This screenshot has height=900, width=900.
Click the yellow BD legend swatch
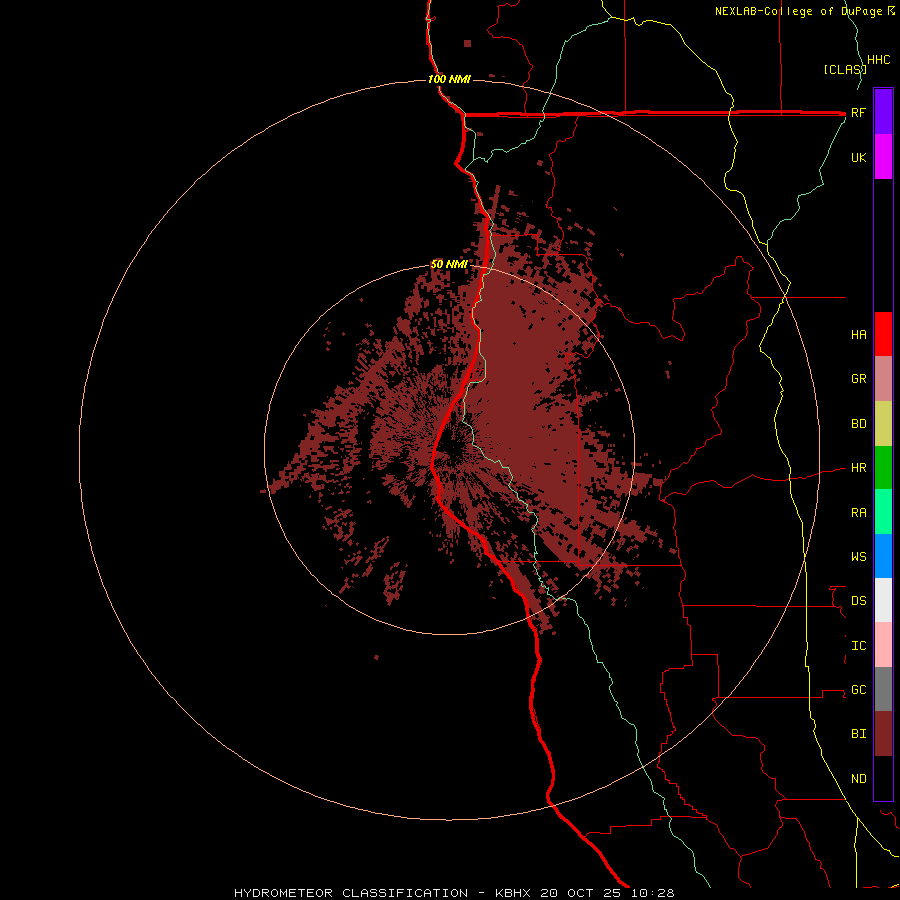[x=883, y=424]
